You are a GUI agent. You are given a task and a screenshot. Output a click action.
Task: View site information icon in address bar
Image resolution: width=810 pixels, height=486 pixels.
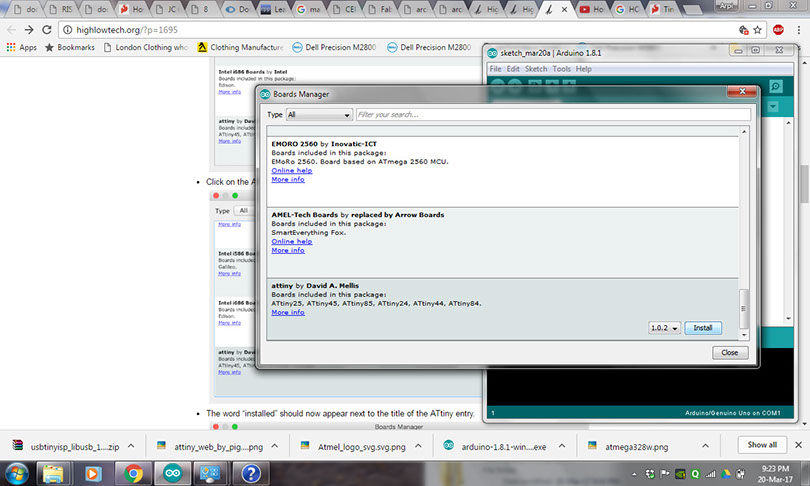67,30
